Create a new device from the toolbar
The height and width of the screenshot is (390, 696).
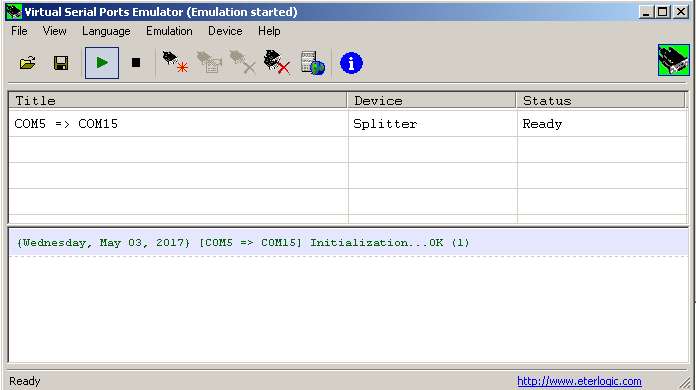175,62
